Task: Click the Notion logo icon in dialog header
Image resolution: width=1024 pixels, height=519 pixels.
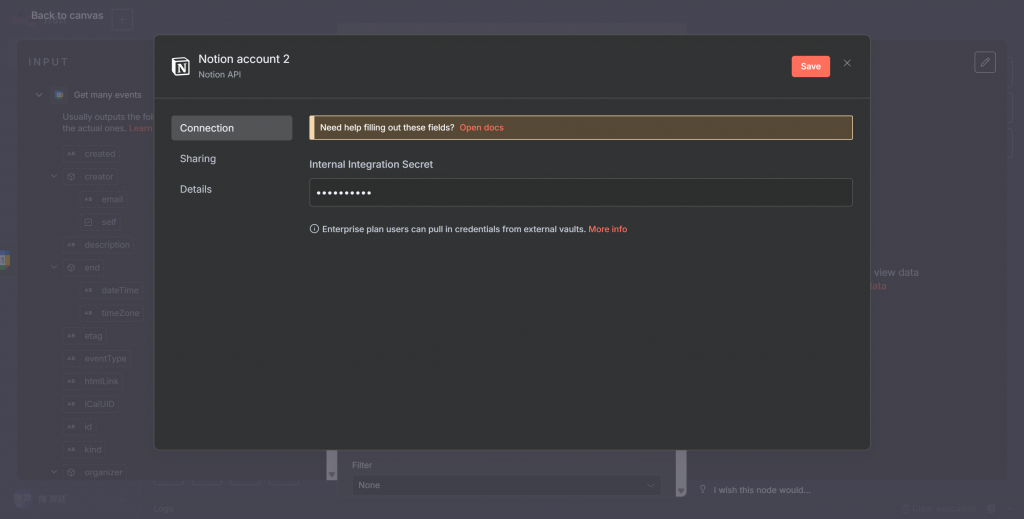Action: 181,66
